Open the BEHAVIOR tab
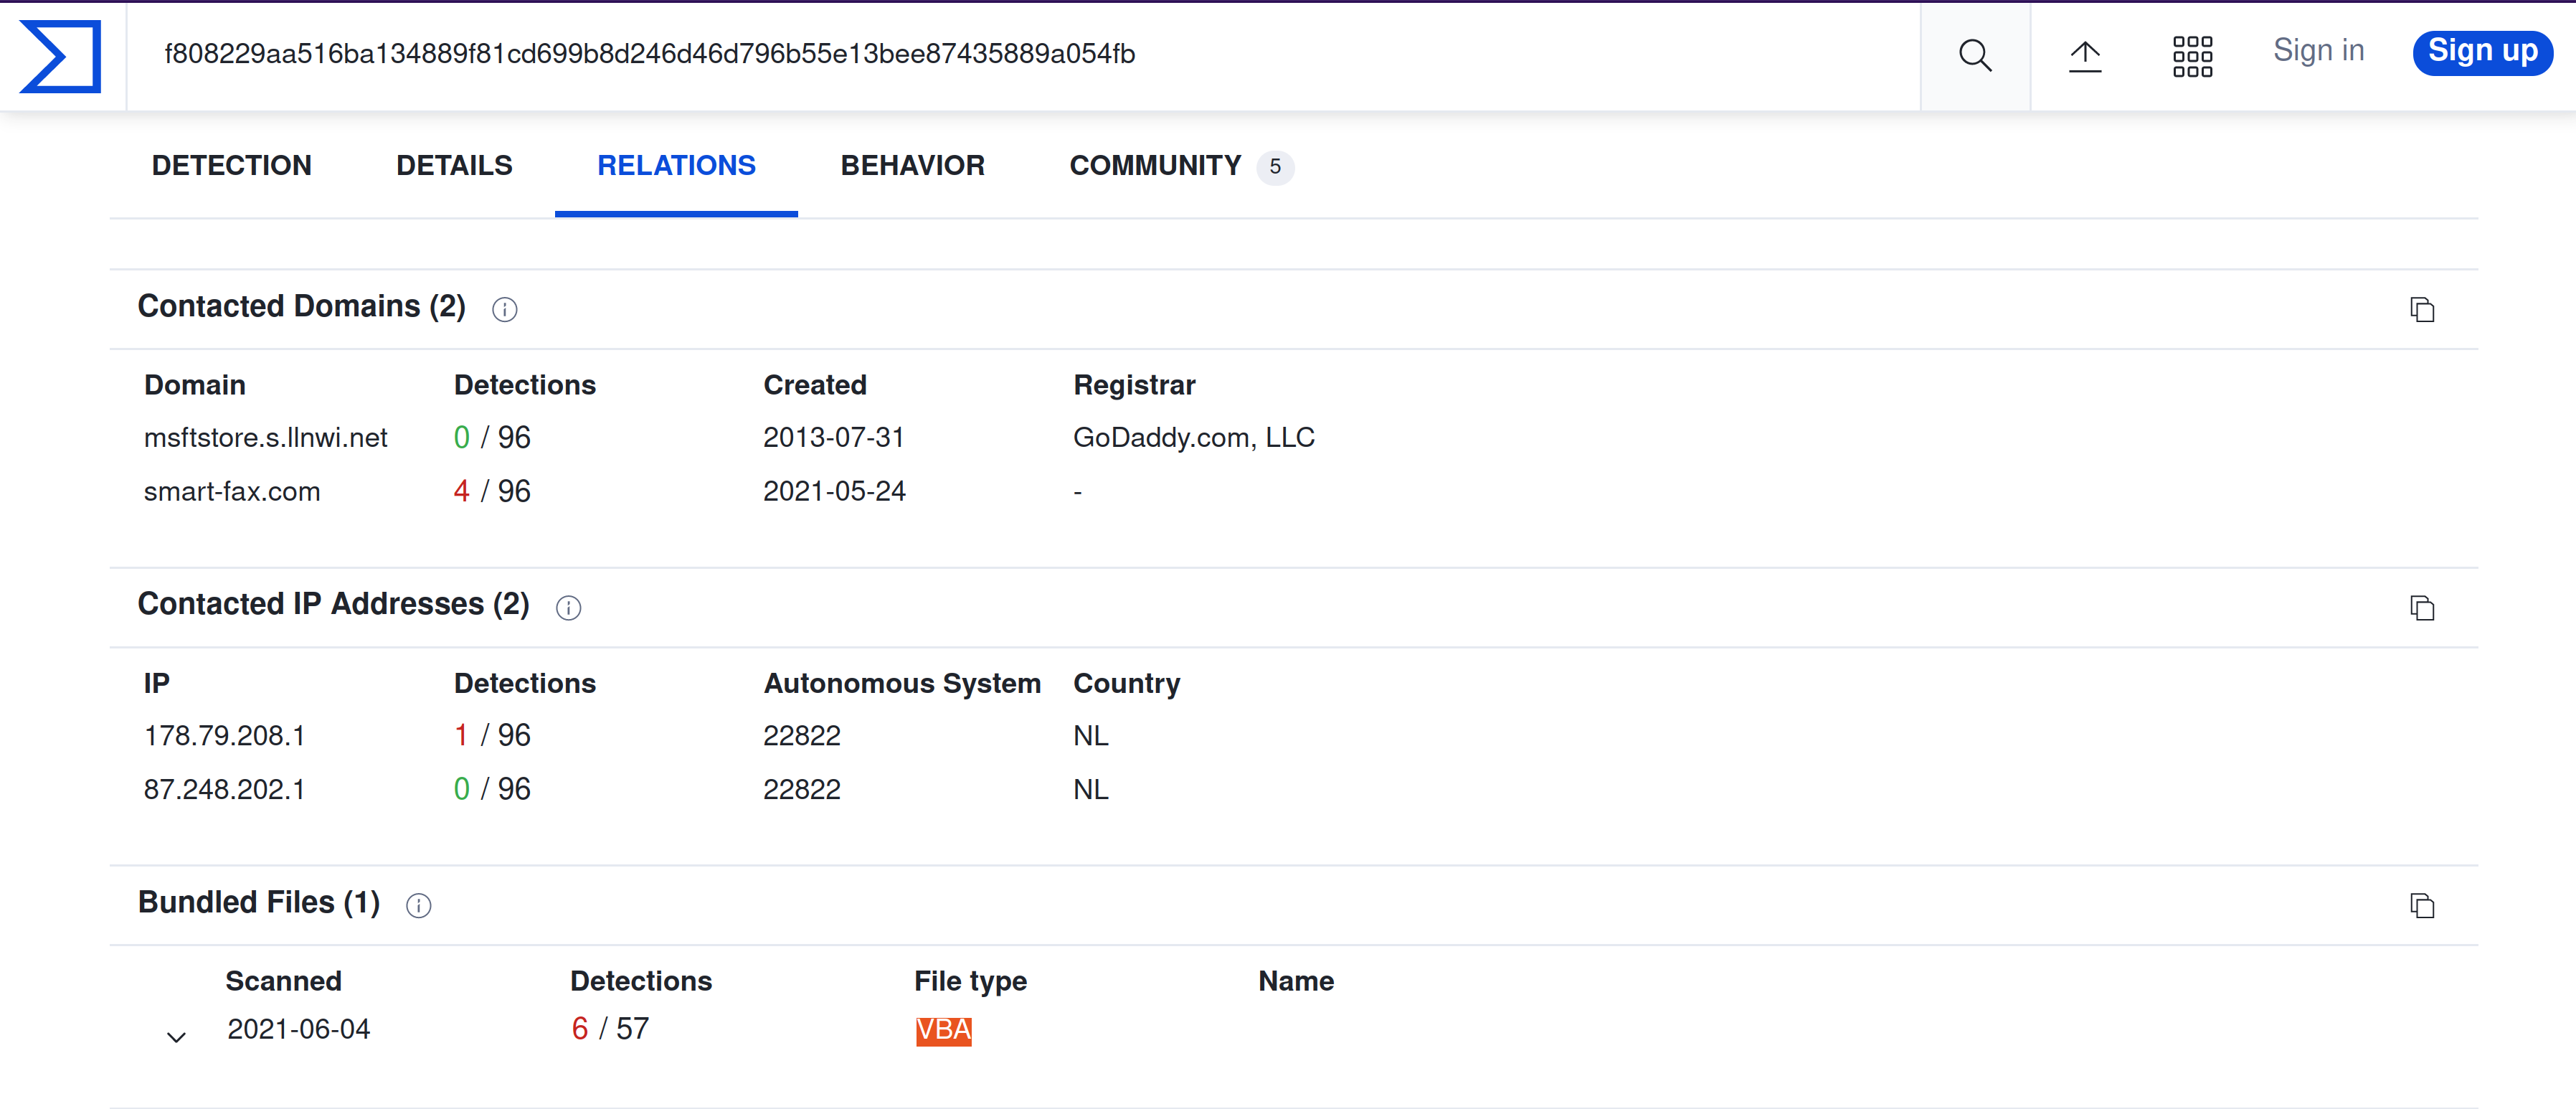 (x=912, y=166)
